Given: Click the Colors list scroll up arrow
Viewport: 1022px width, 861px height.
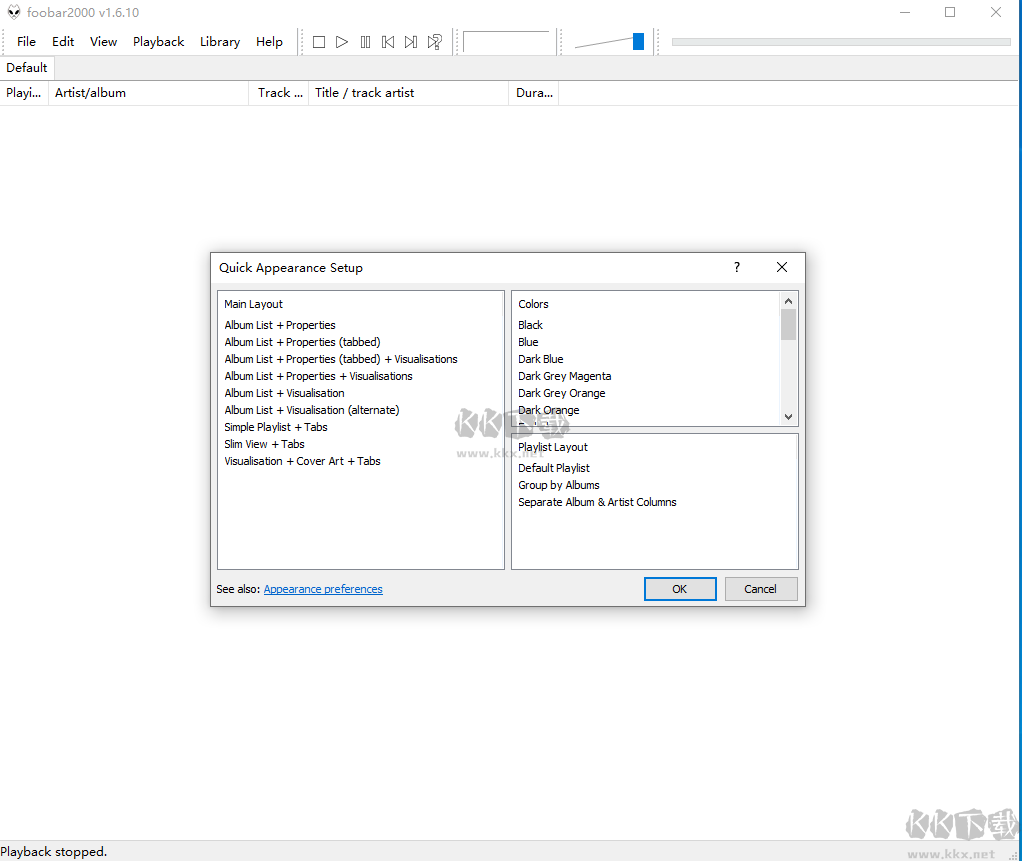Looking at the screenshot, I should click(x=788, y=301).
